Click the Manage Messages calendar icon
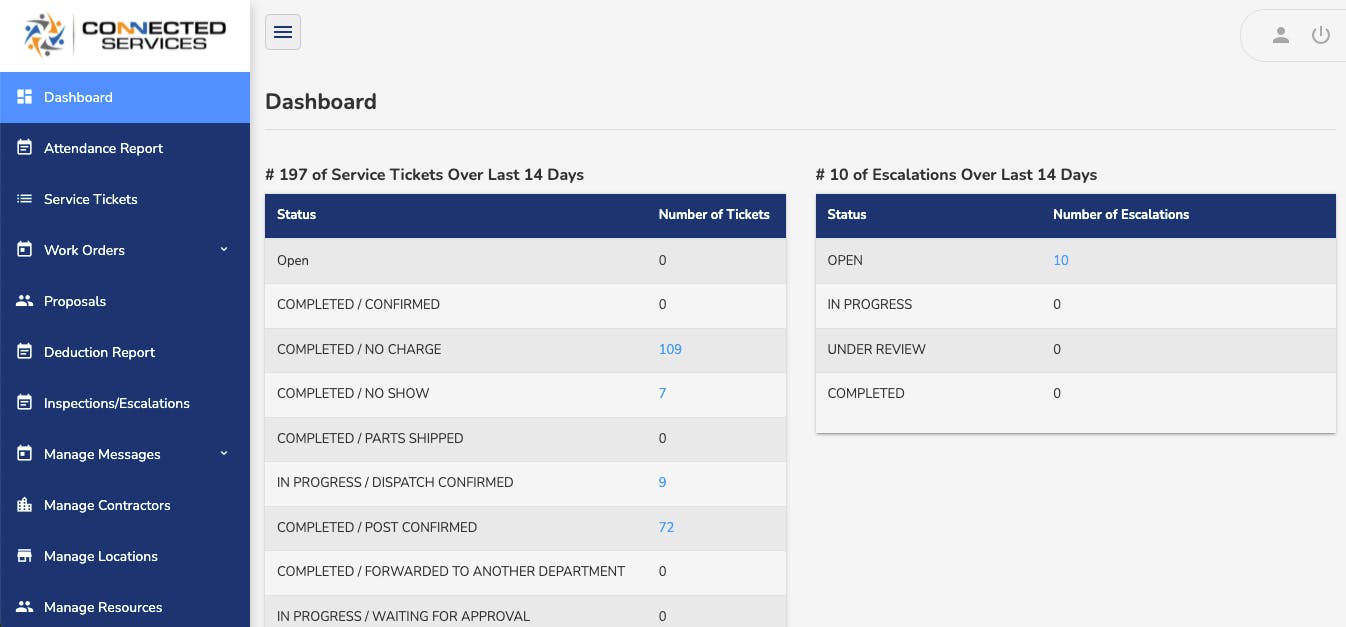This screenshot has height=627, width=1346. 25,454
